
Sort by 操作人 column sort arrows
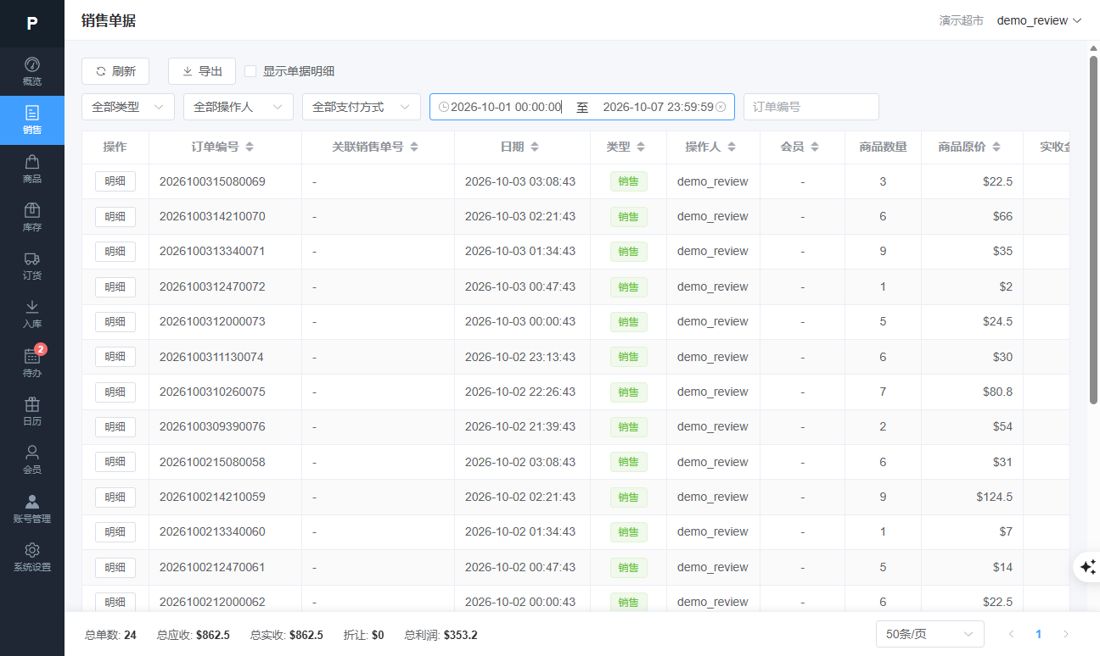732,147
